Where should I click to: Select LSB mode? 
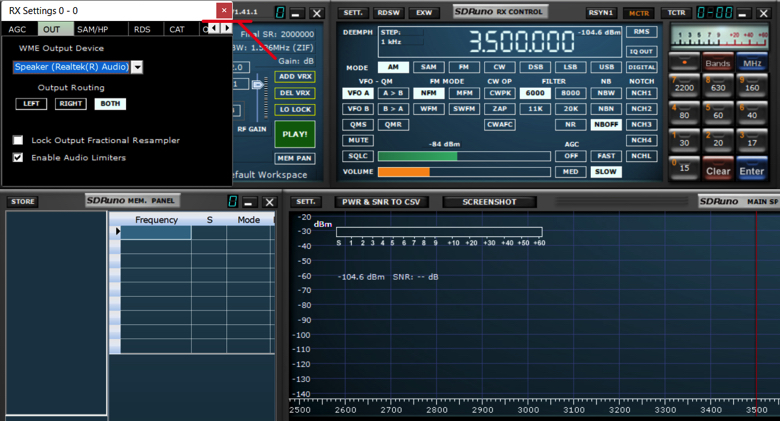coord(570,67)
